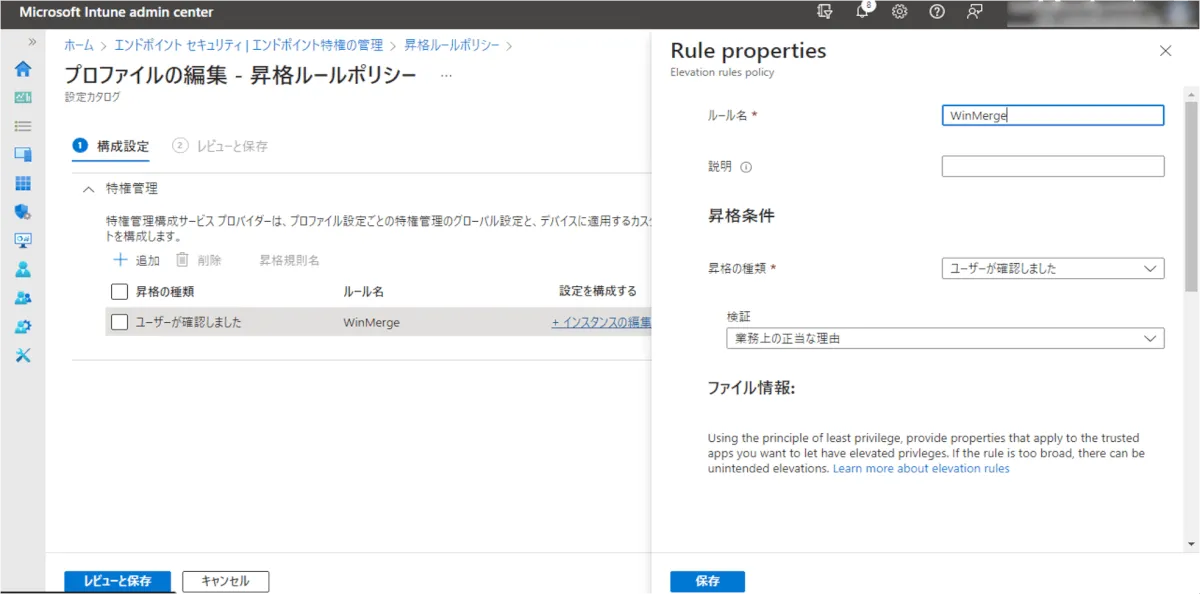
Task: Go to エンドポイント セキュリティ breadcrumb
Action: 249,45
